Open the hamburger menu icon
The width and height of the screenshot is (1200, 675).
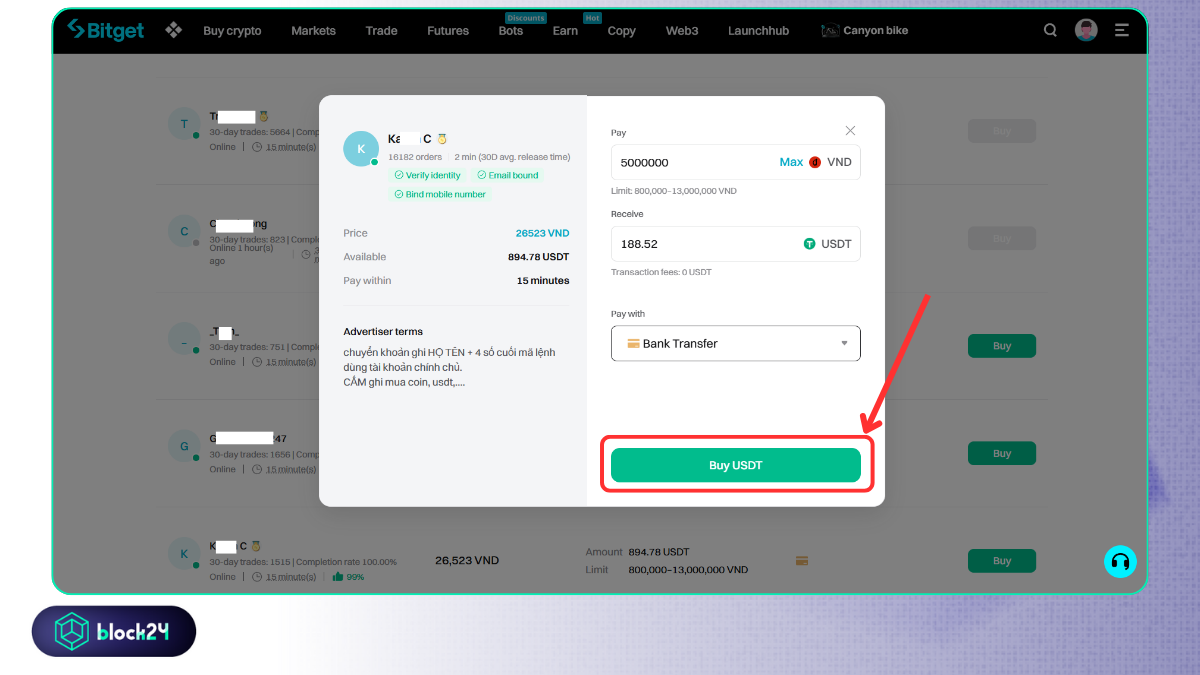(x=1122, y=30)
